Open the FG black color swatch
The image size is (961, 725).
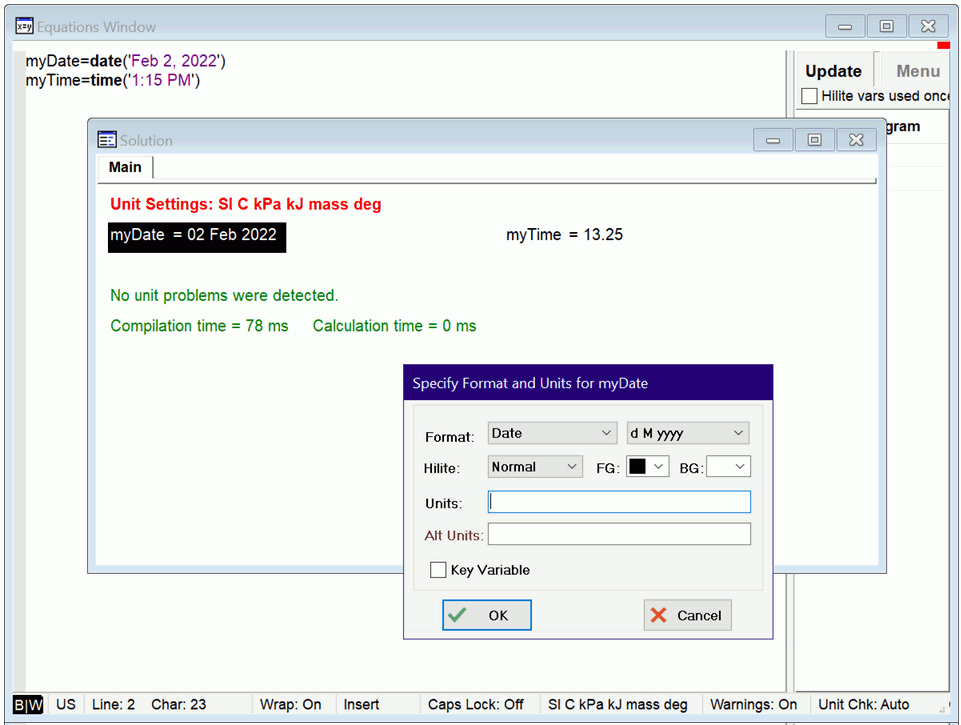(647, 467)
